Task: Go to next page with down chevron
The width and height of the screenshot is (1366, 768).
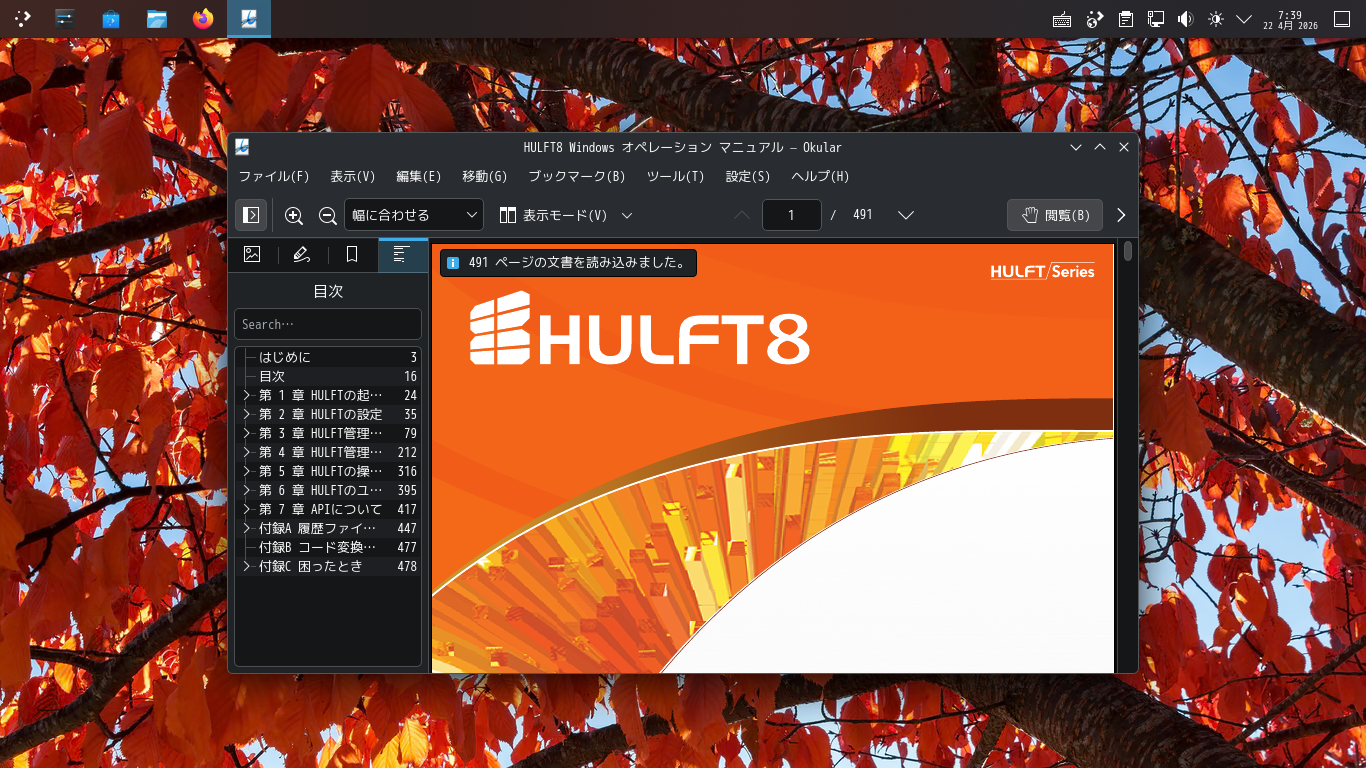Action: click(906, 215)
